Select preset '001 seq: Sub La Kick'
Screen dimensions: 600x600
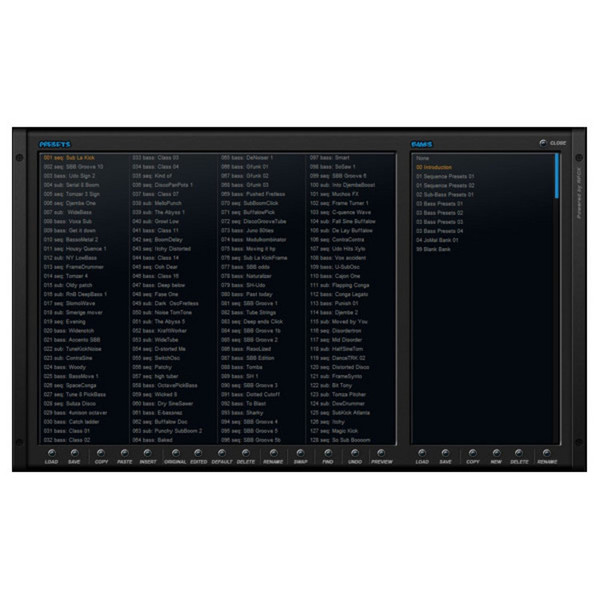(x=69, y=158)
